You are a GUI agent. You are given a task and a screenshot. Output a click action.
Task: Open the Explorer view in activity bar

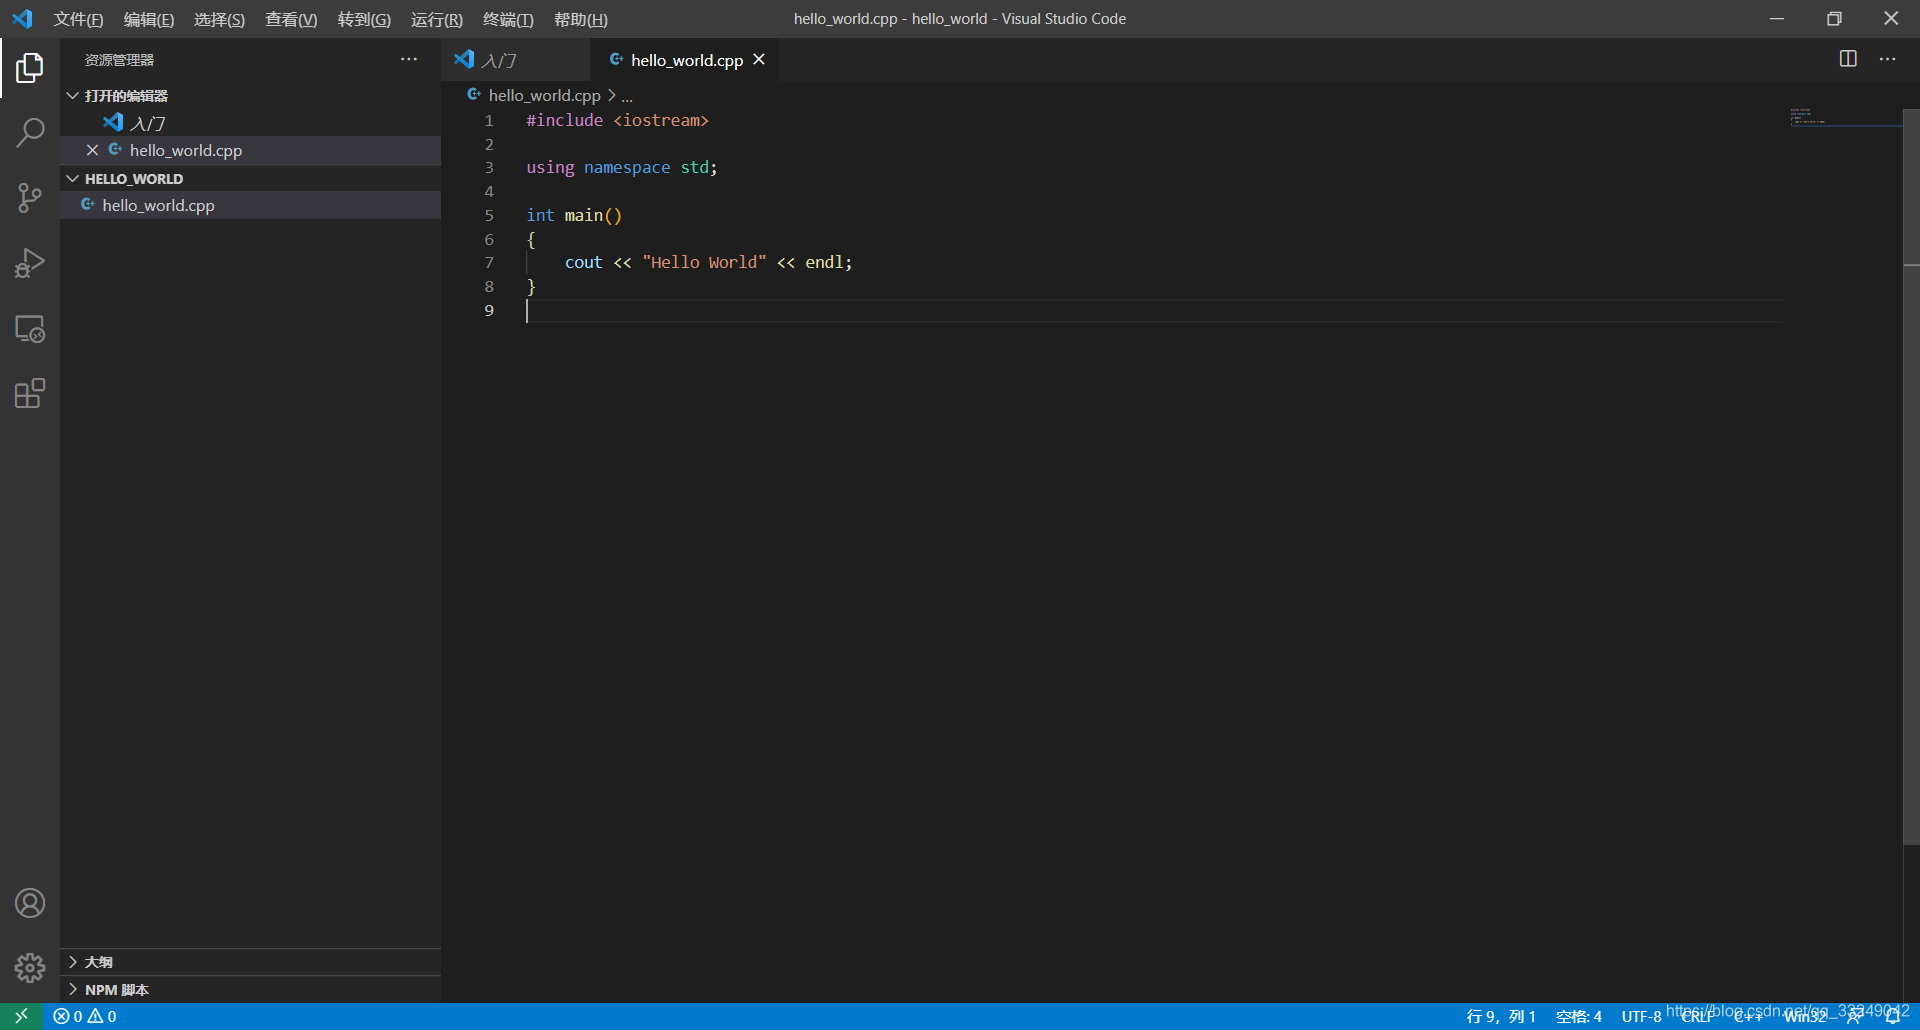pos(30,68)
